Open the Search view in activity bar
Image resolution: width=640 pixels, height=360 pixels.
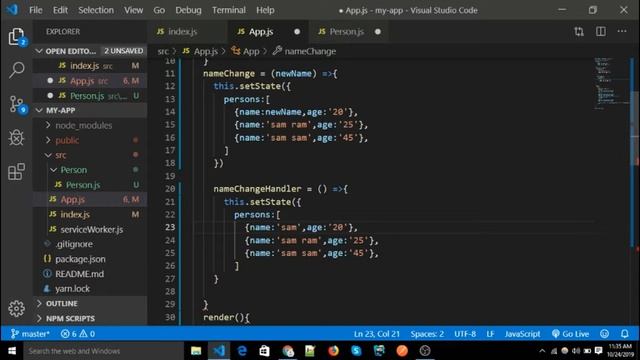[x=16, y=70]
